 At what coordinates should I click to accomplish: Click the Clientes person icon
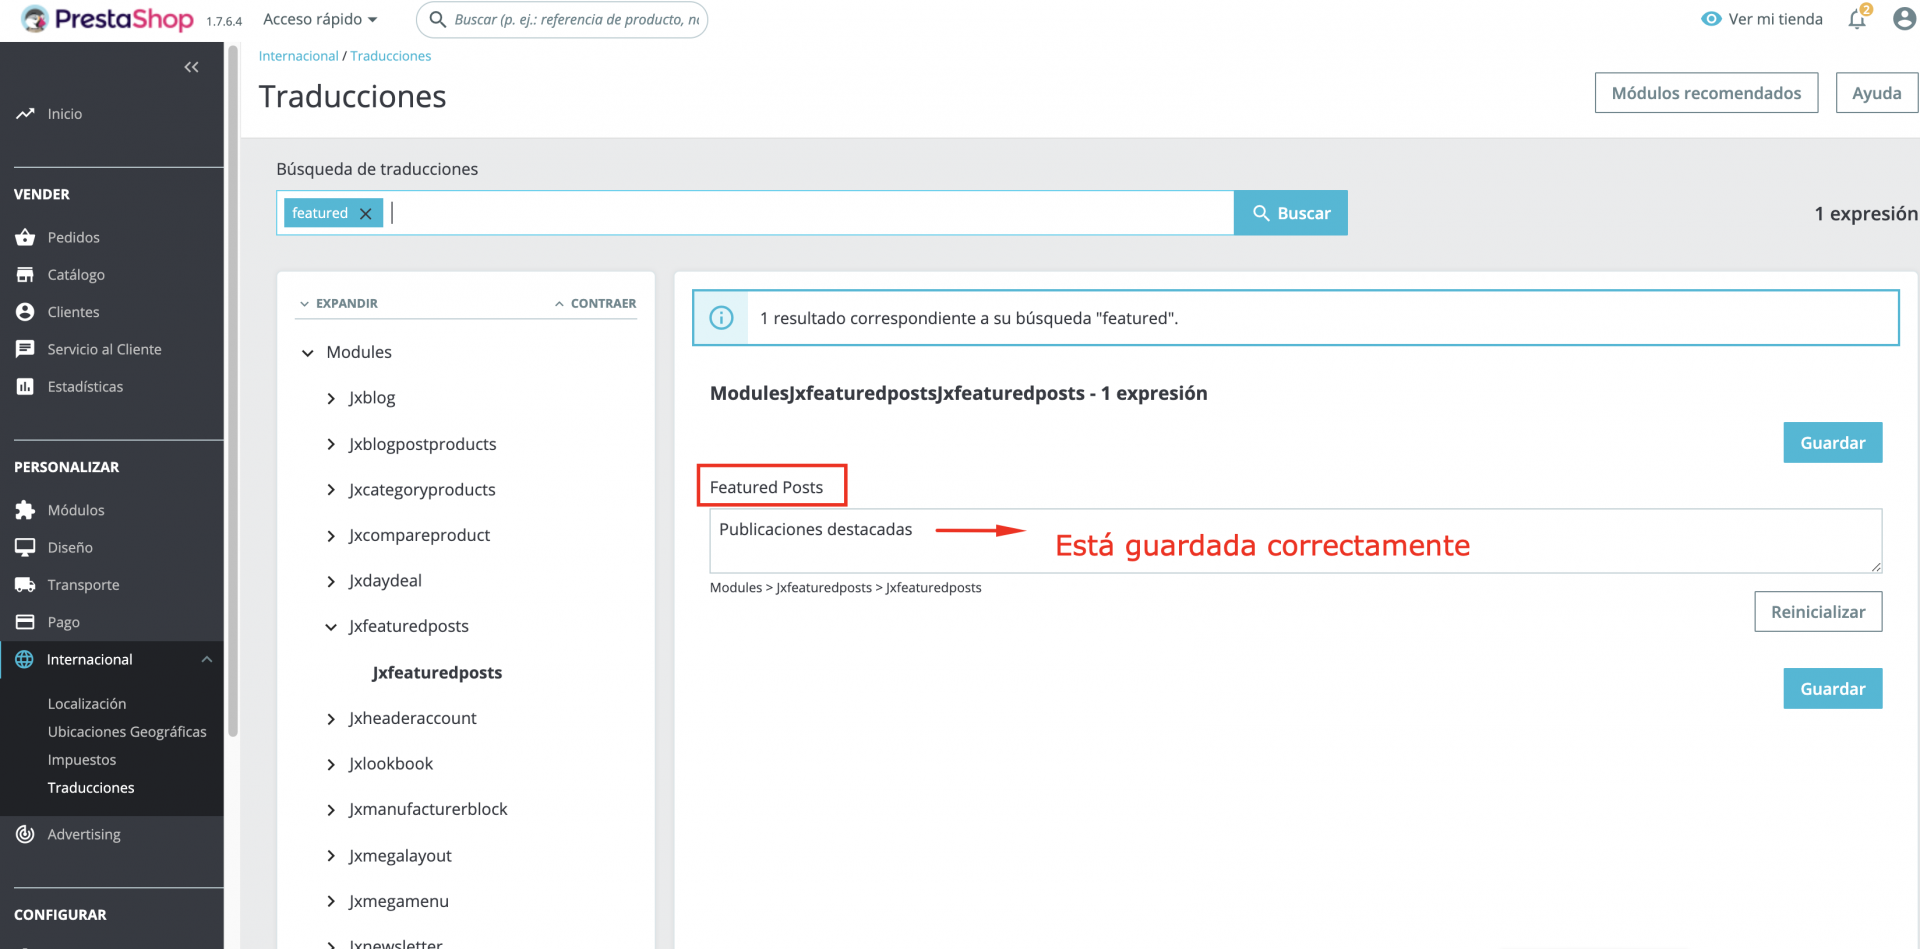point(25,312)
